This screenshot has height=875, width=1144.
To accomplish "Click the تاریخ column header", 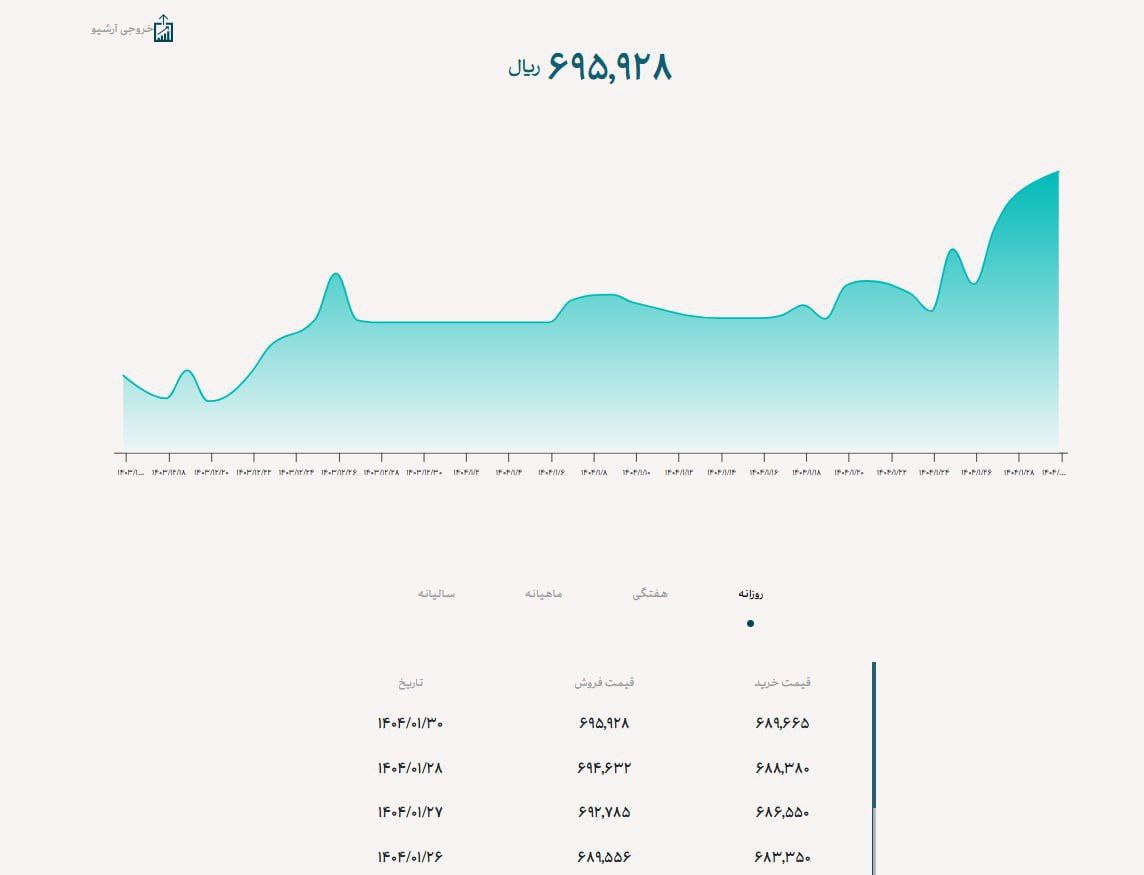I will [x=411, y=682].
